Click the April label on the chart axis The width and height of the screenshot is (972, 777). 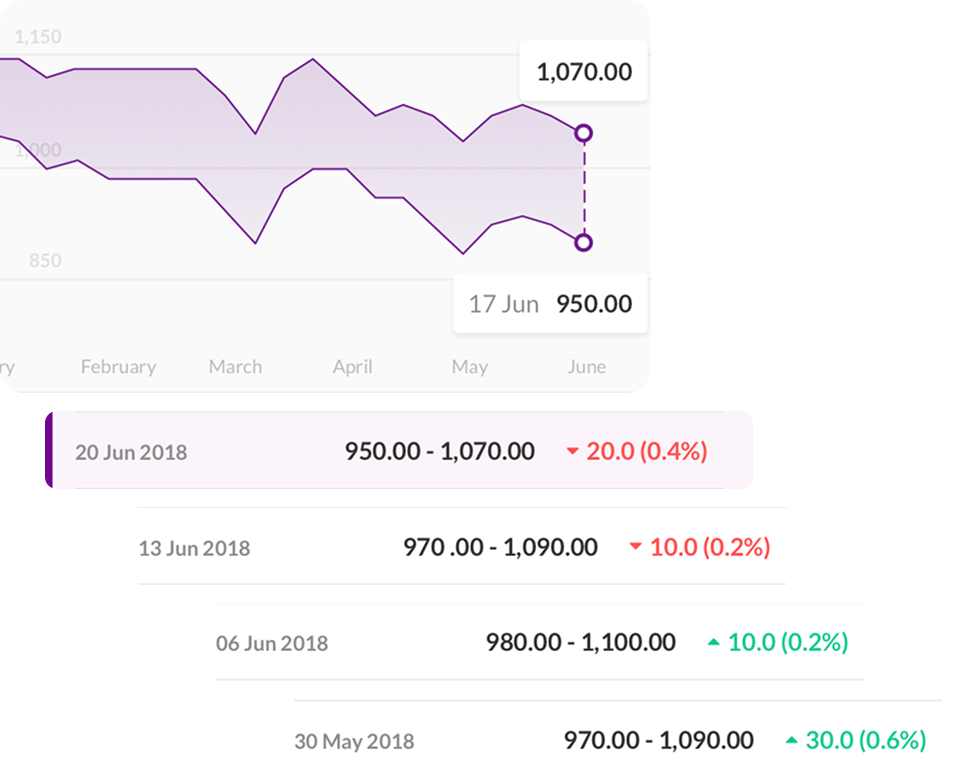point(352,367)
